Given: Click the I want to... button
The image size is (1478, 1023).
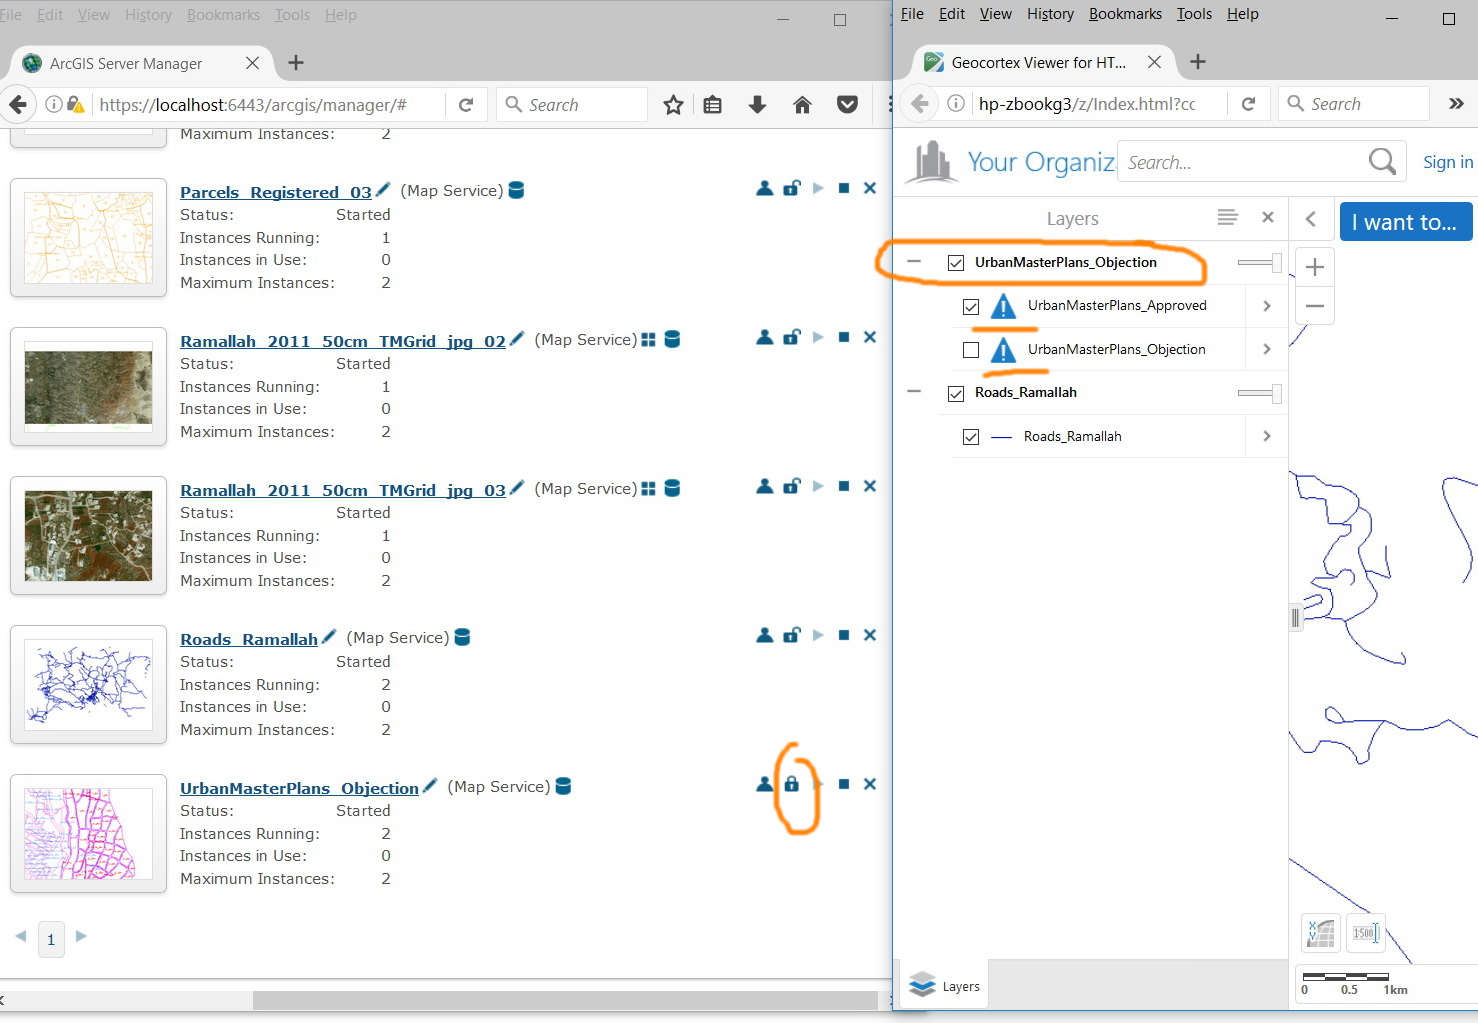Looking at the screenshot, I should [1405, 222].
